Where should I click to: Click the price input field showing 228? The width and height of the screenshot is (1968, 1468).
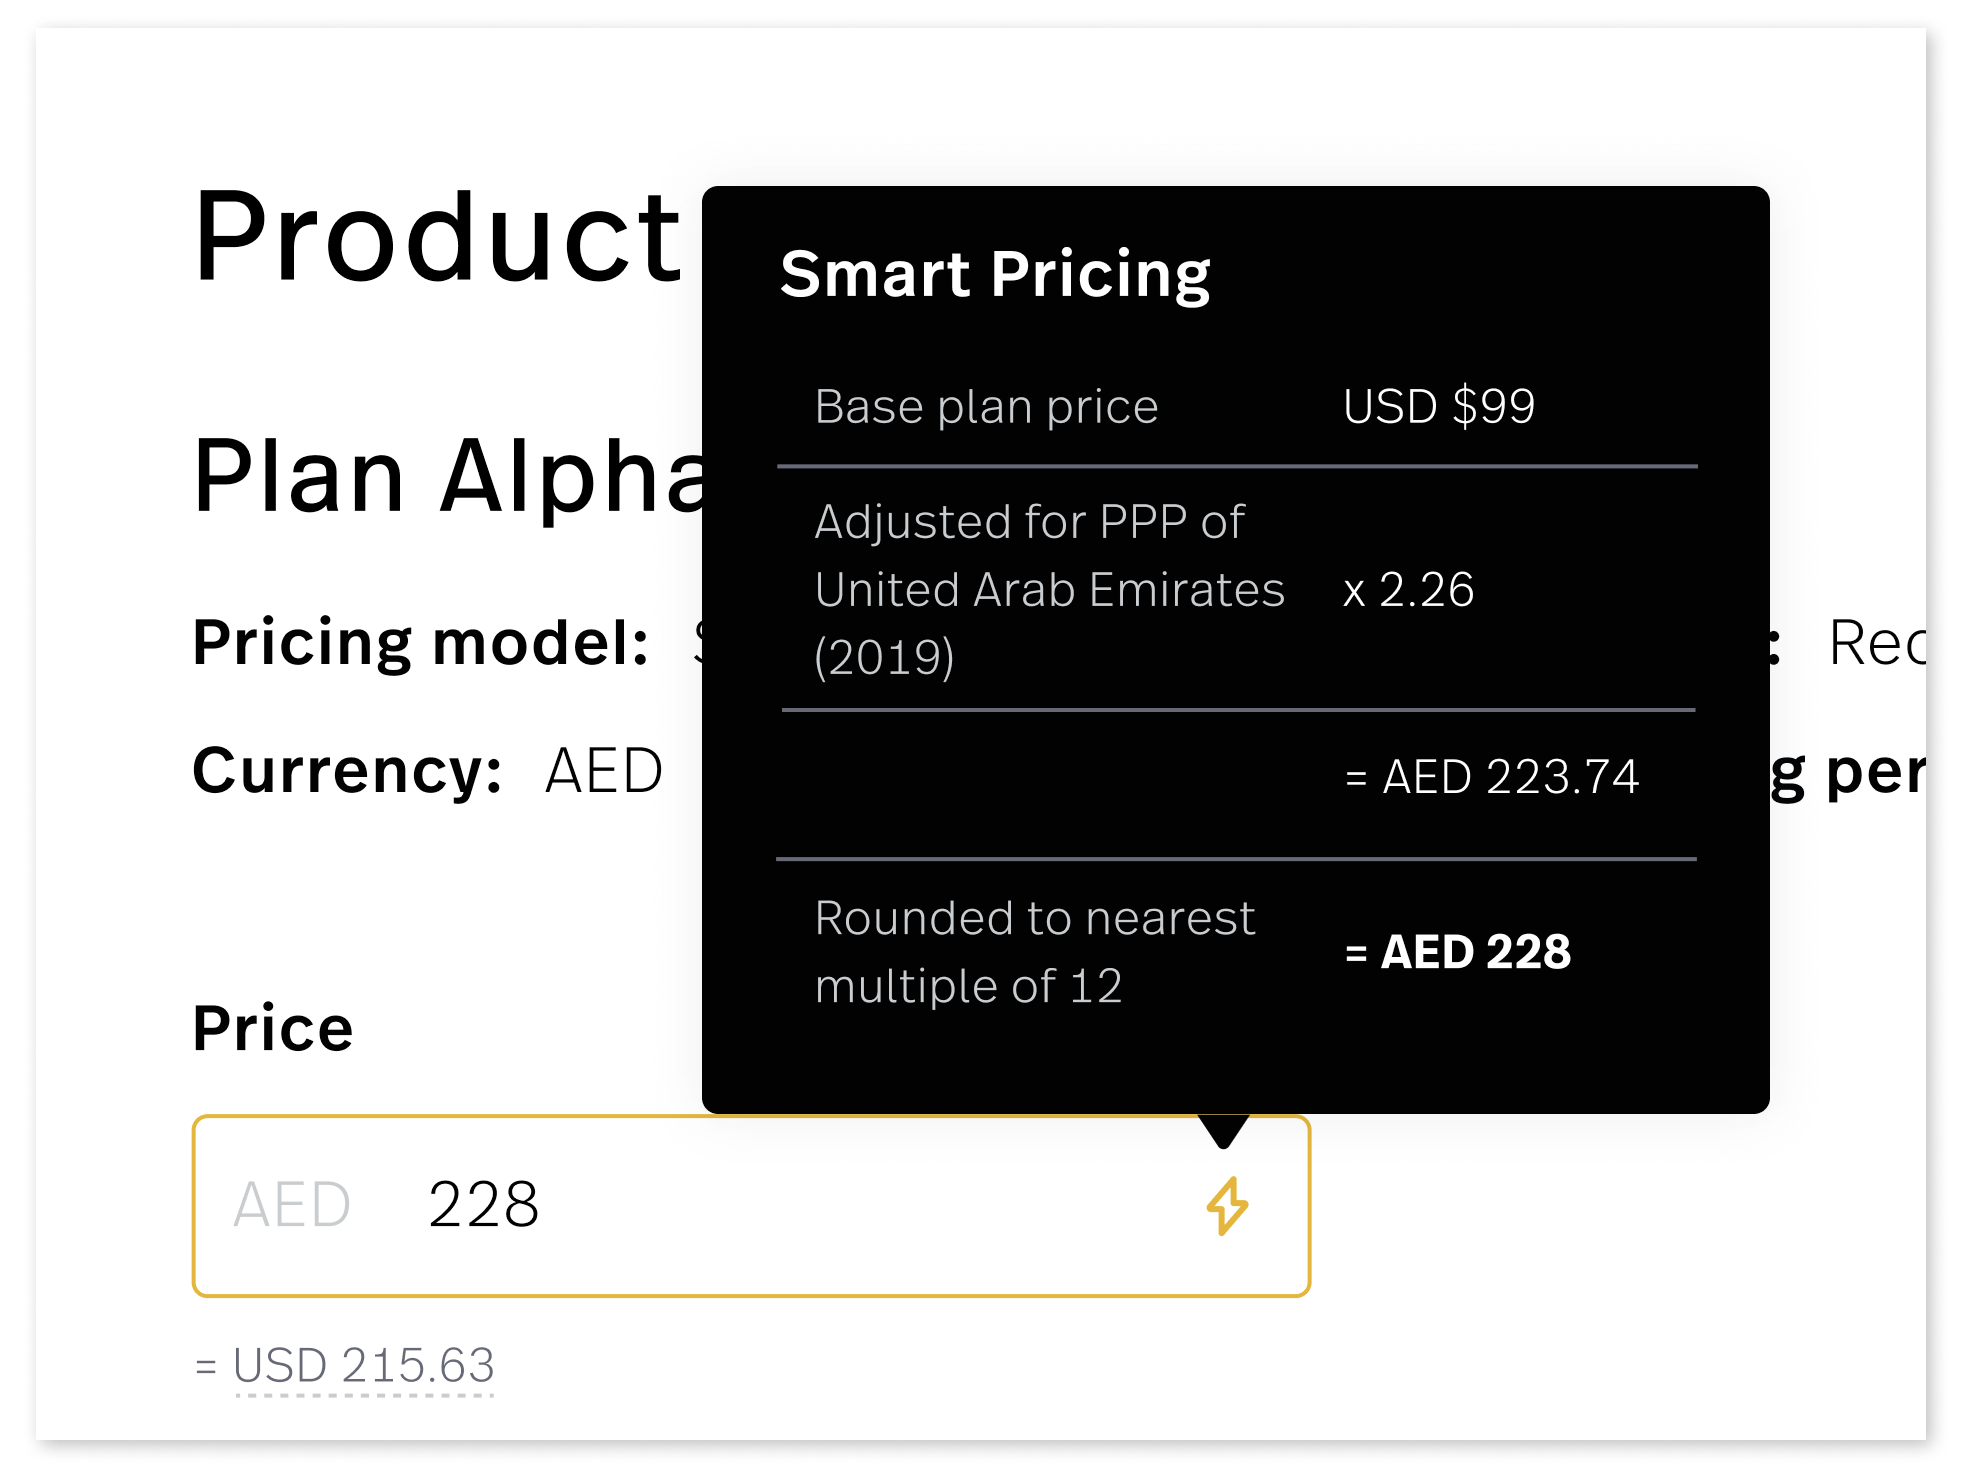tap(750, 1205)
